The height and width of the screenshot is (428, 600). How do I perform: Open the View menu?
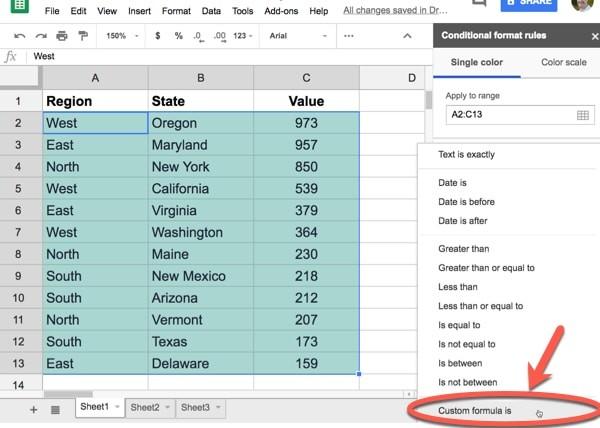(107, 11)
